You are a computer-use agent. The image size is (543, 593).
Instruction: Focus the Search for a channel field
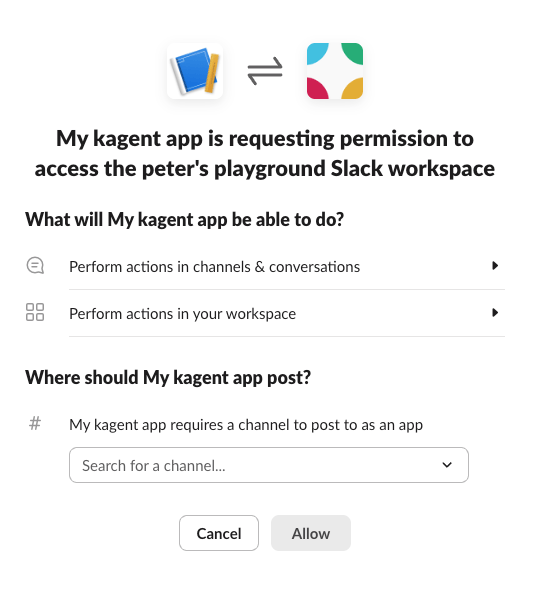tap(269, 465)
